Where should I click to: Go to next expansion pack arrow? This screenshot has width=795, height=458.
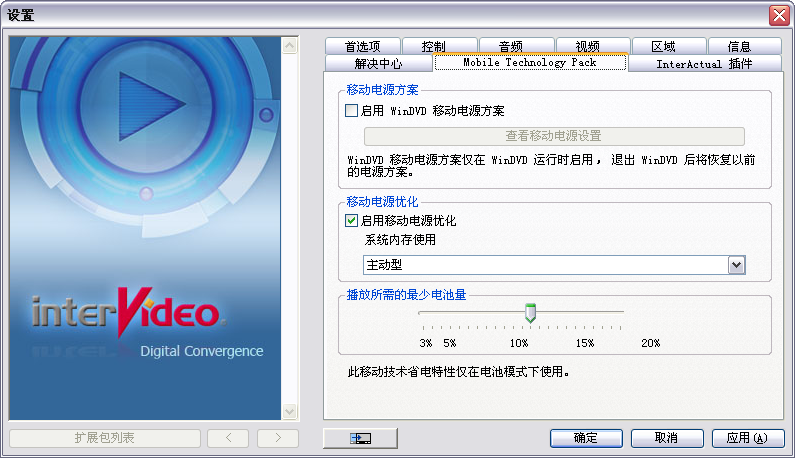(278, 438)
